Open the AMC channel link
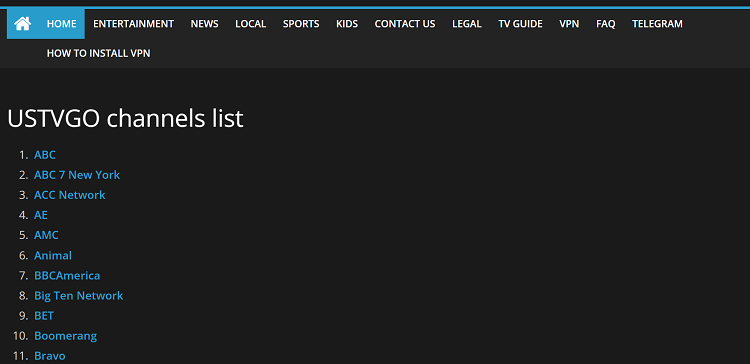 [46, 235]
